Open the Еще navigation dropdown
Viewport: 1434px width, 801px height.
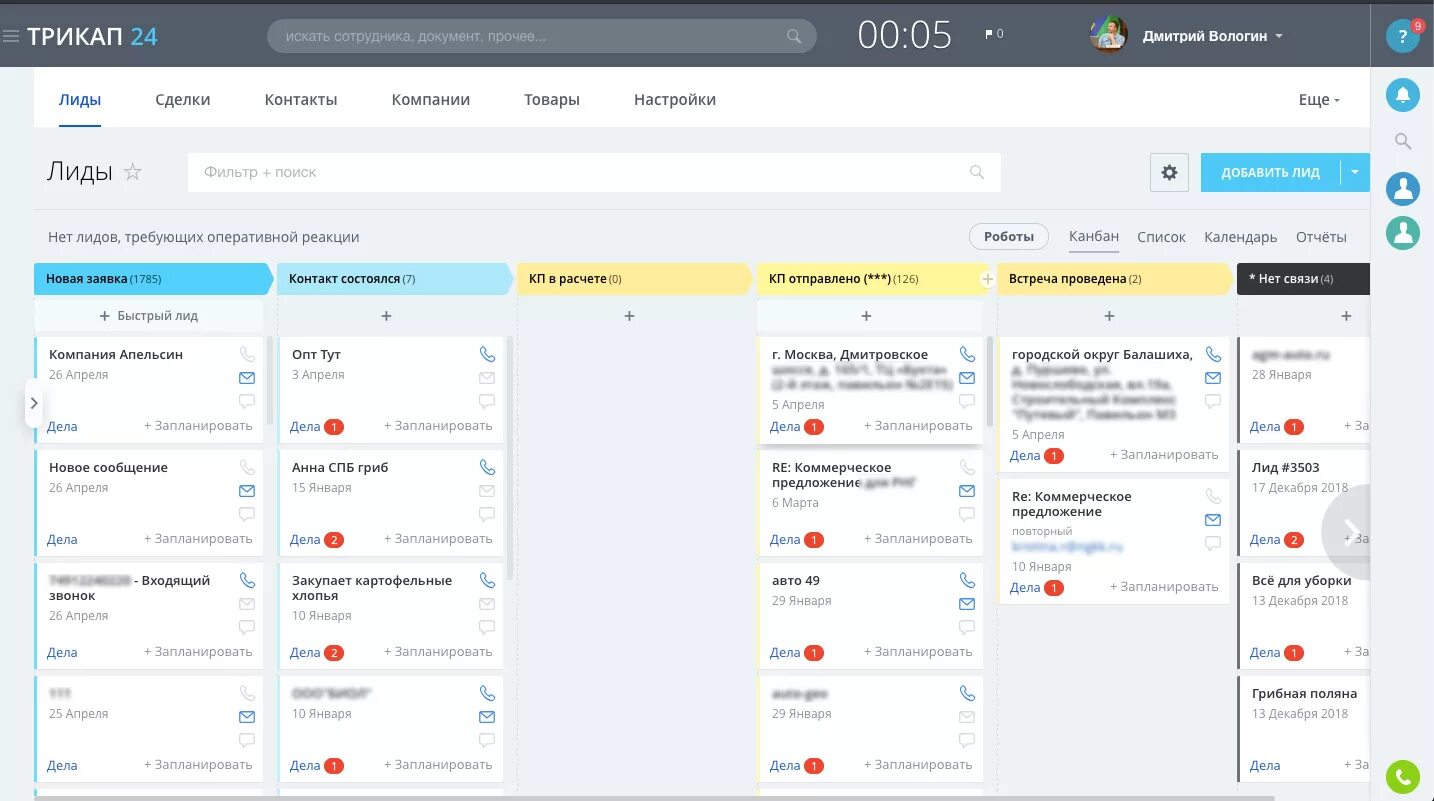point(1318,99)
